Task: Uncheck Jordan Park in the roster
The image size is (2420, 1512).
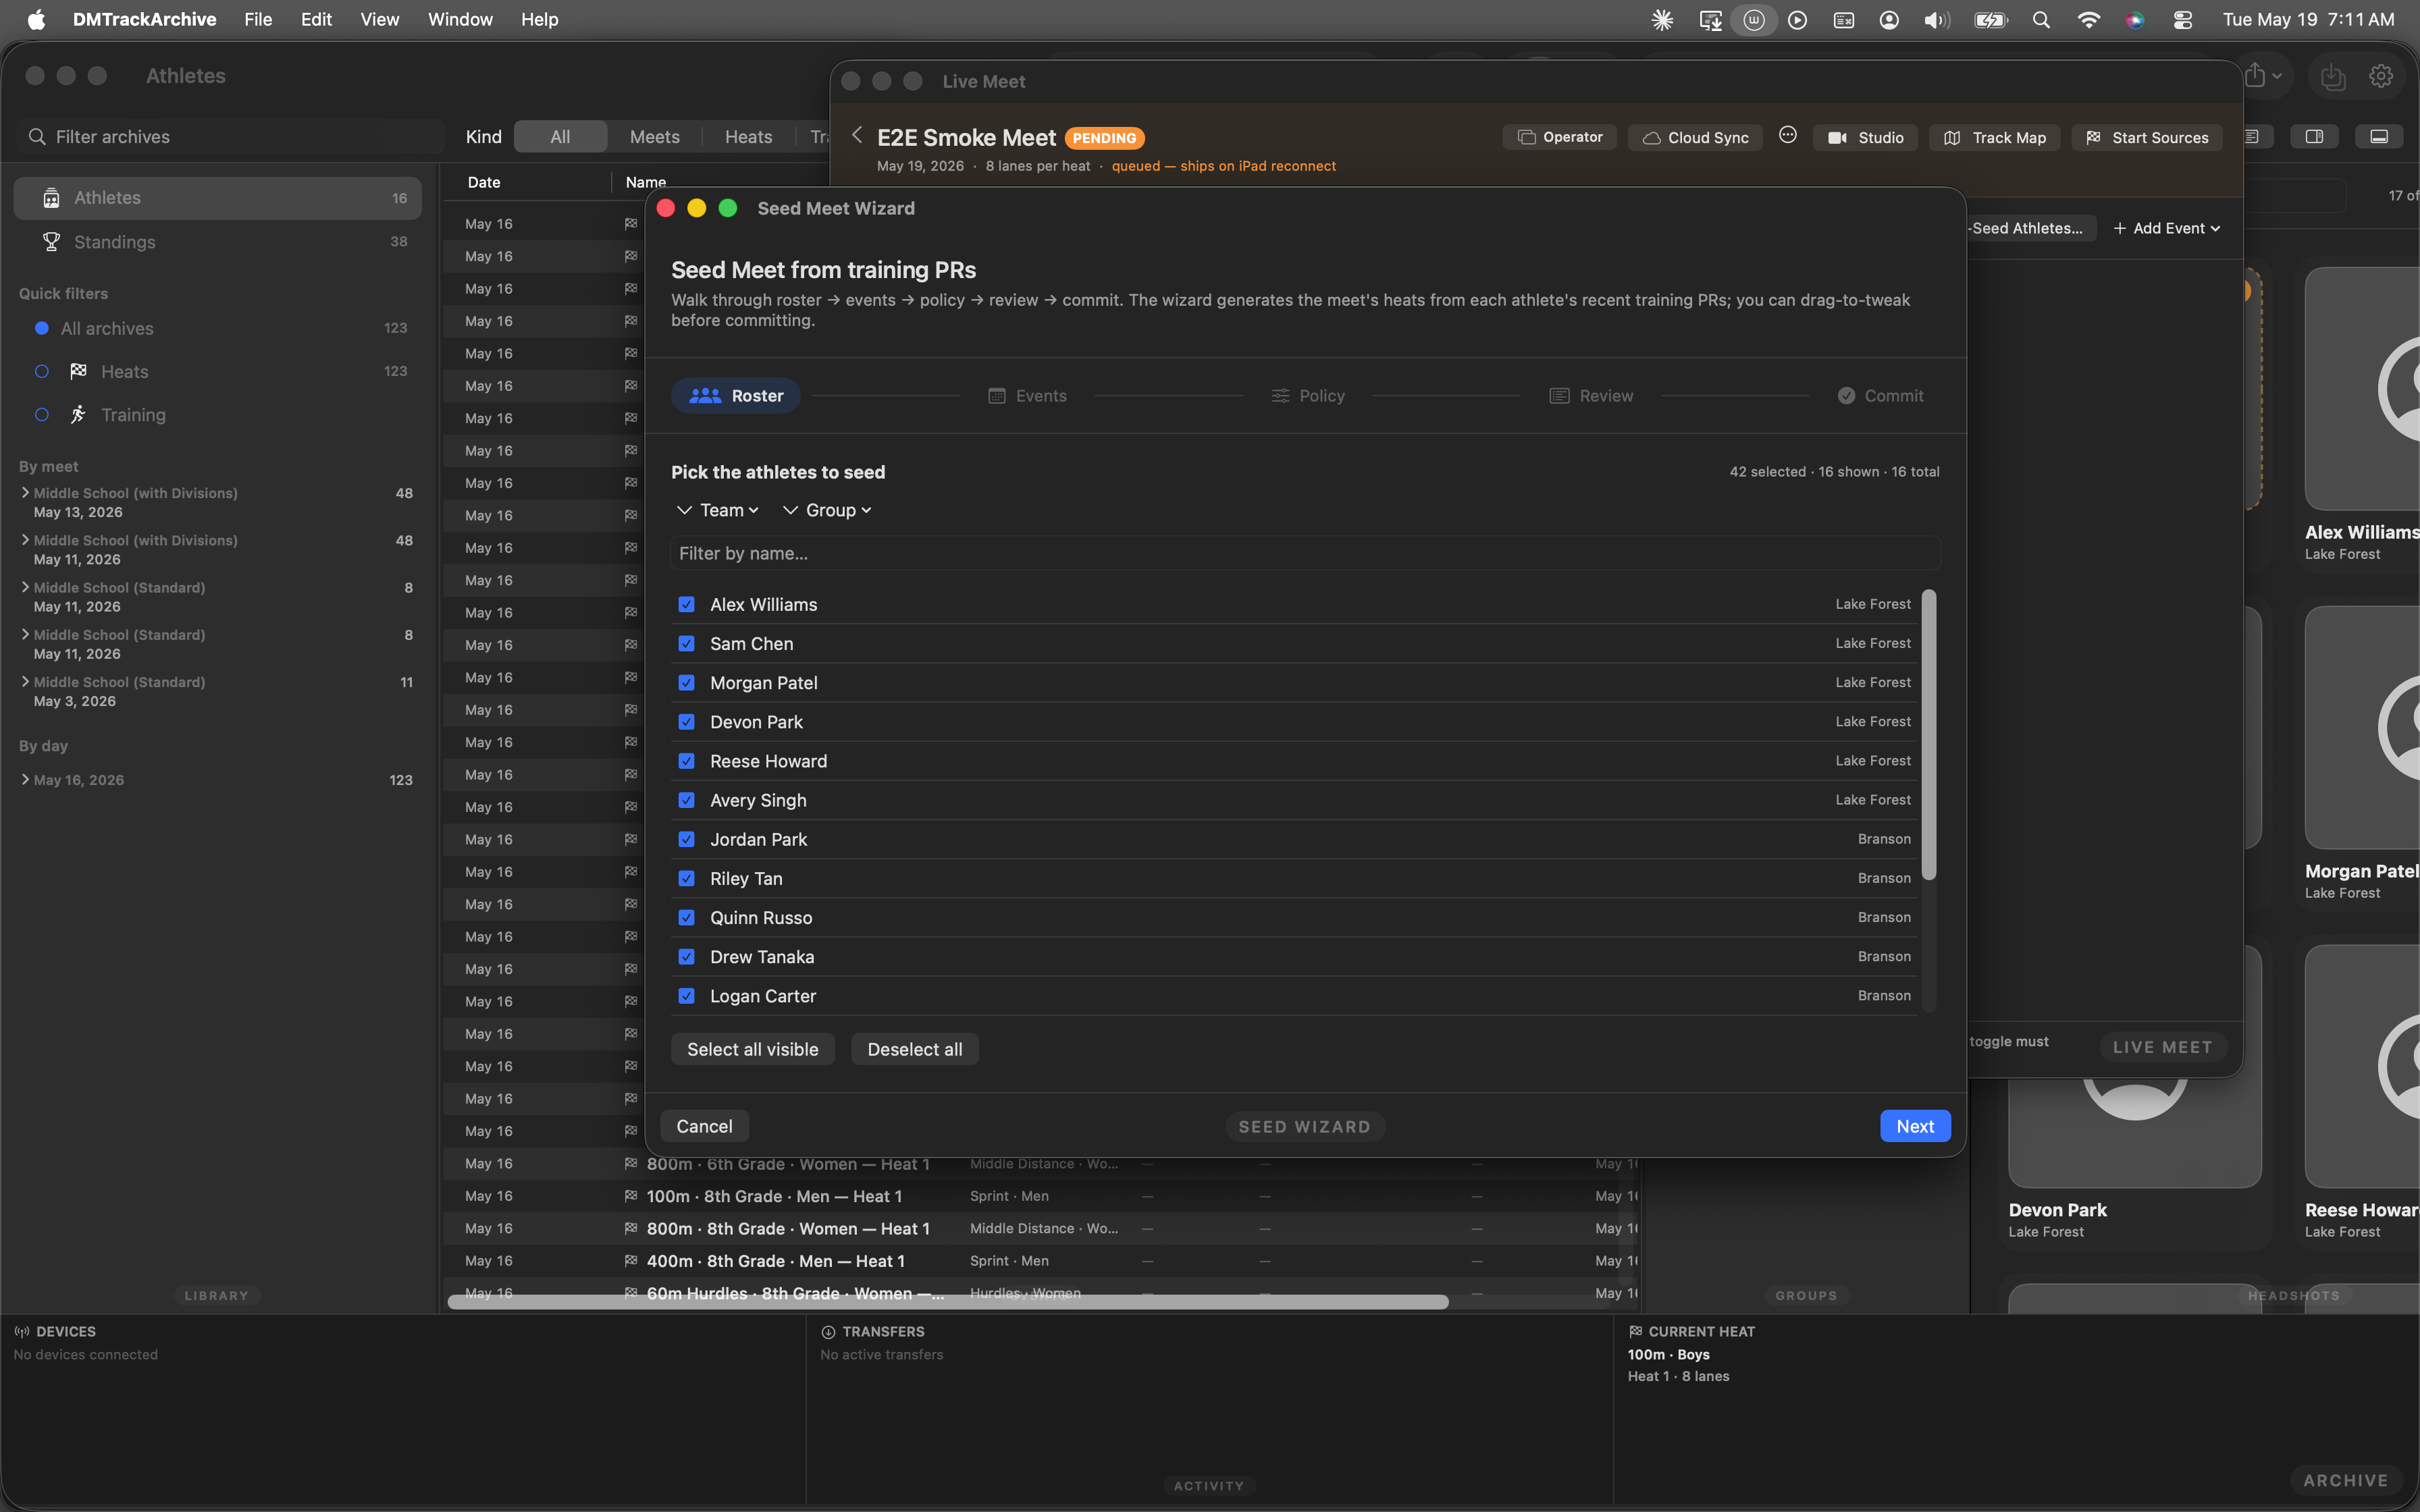Action: point(687,839)
